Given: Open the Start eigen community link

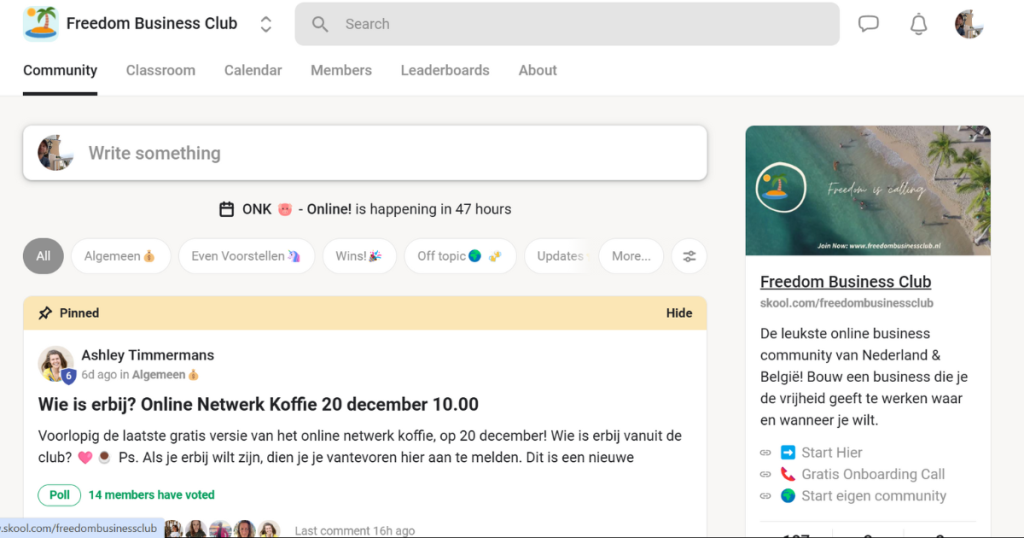Looking at the screenshot, I should [x=874, y=496].
